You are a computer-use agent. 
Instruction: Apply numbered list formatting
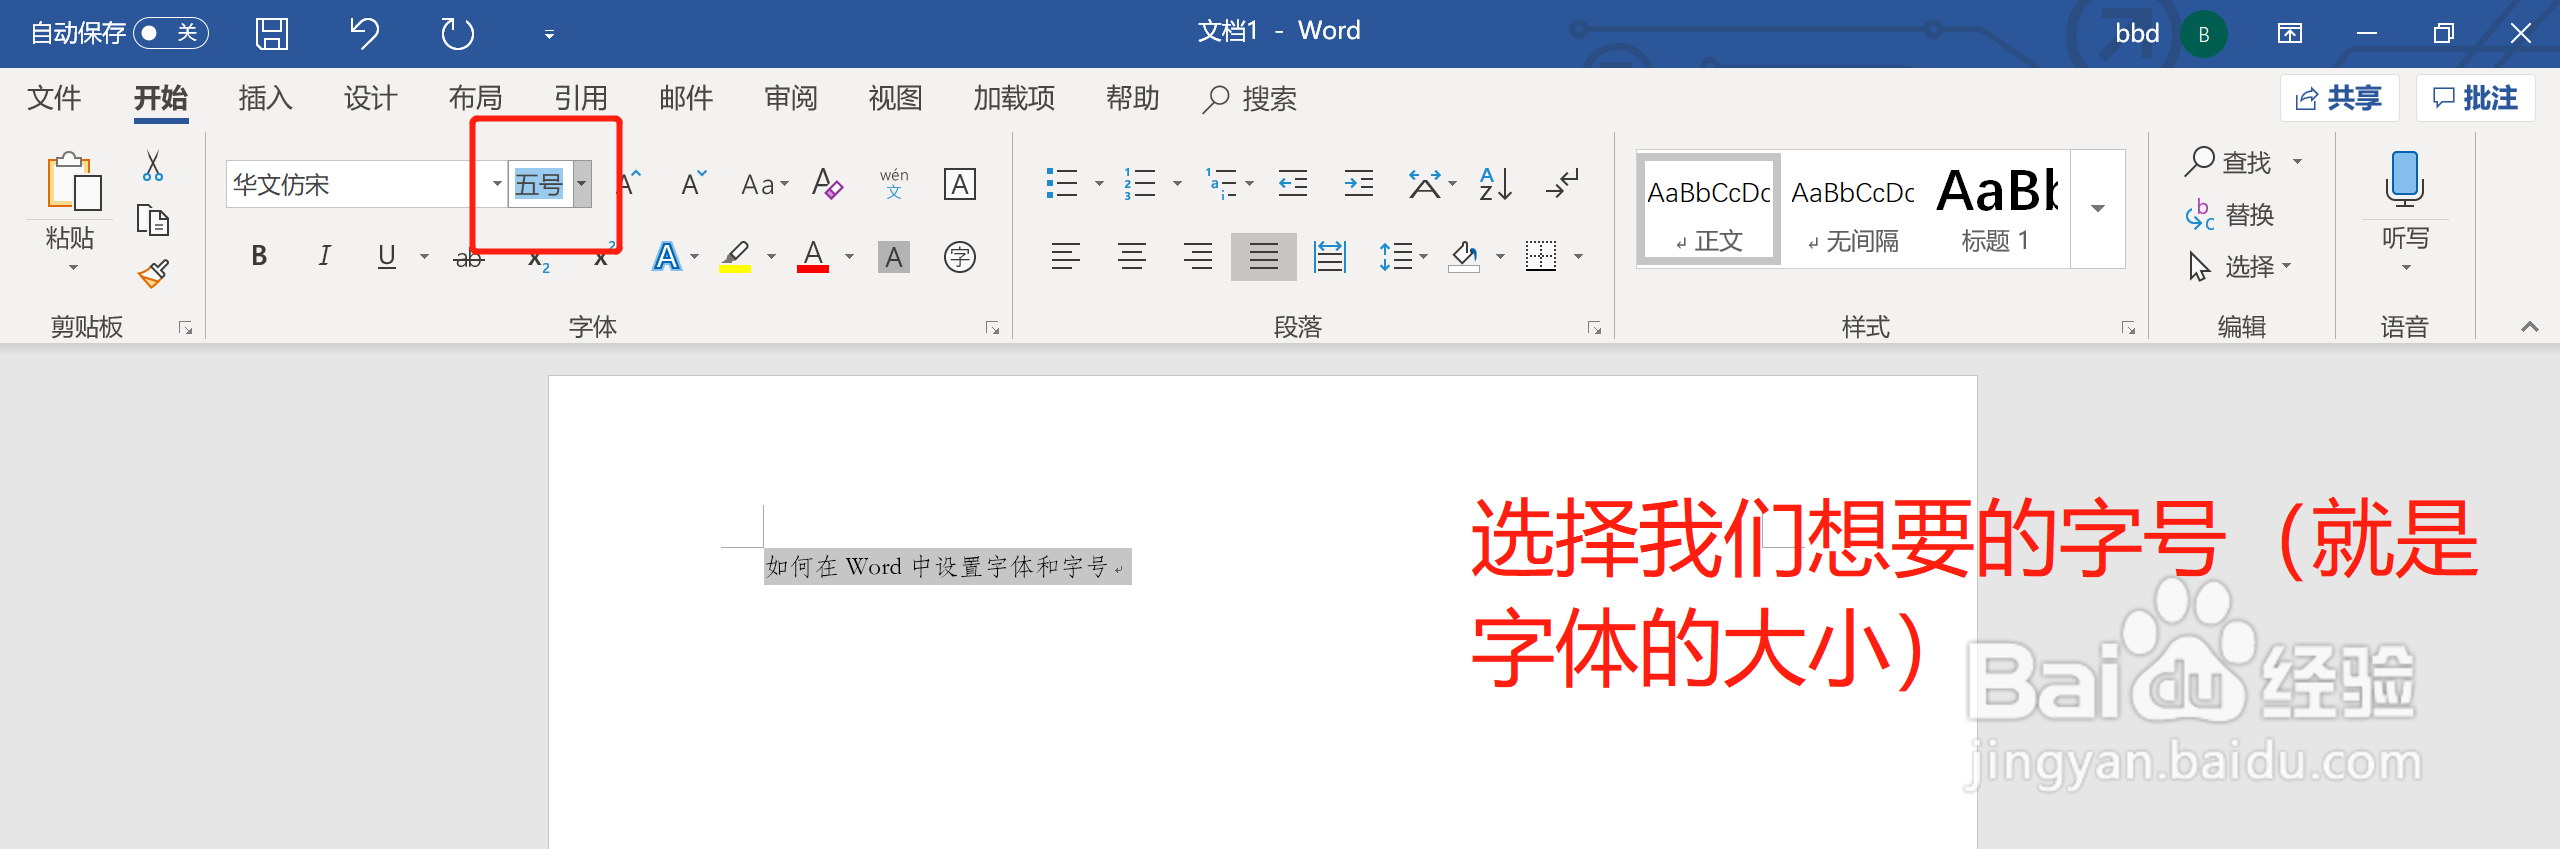[x=1140, y=183]
